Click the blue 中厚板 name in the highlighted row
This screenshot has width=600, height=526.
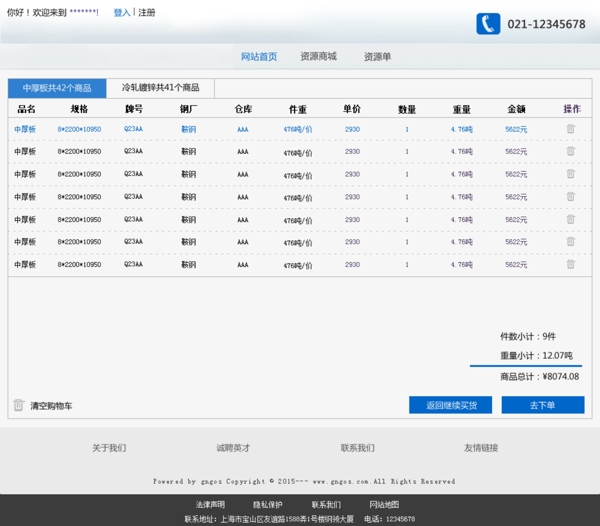tap(25, 129)
